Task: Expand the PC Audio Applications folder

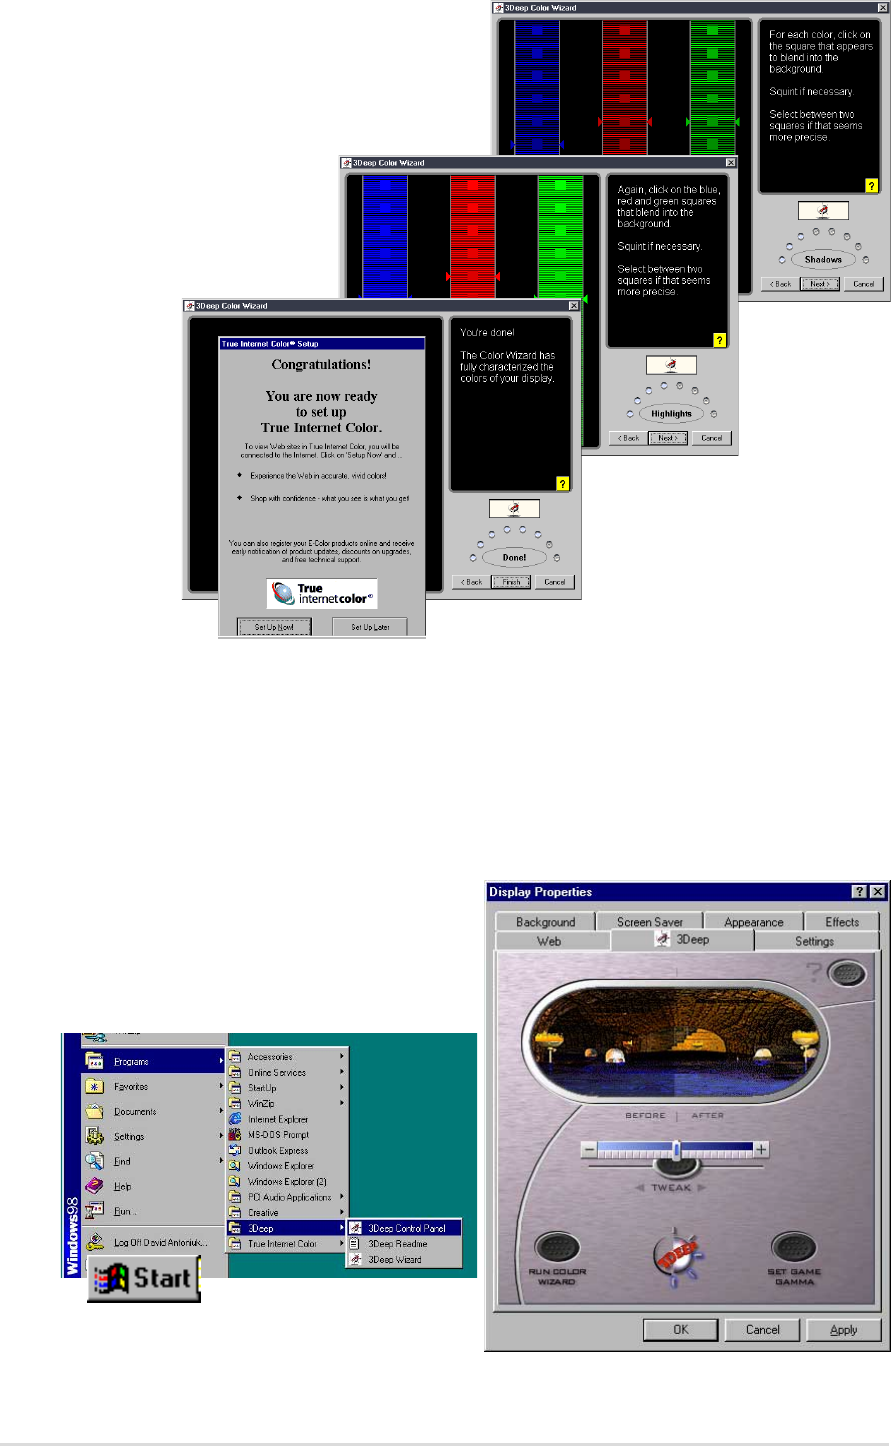Action: 287,1197
